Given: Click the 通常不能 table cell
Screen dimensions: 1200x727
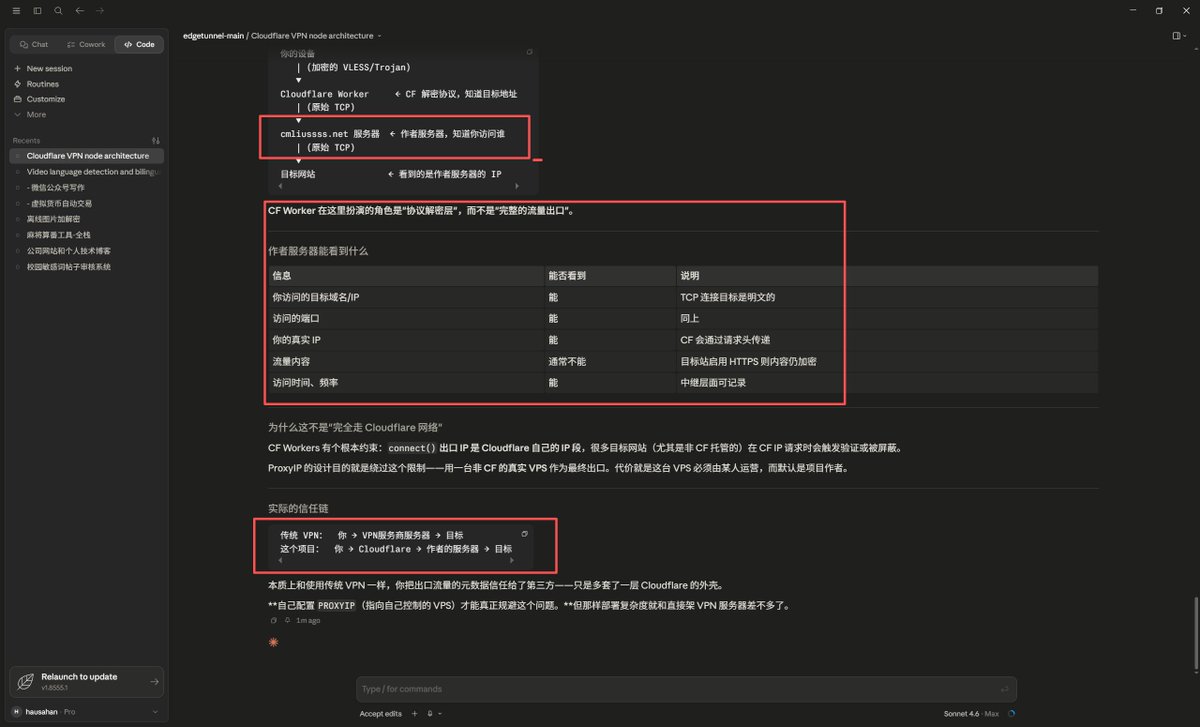Looking at the screenshot, I should tap(610, 361).
